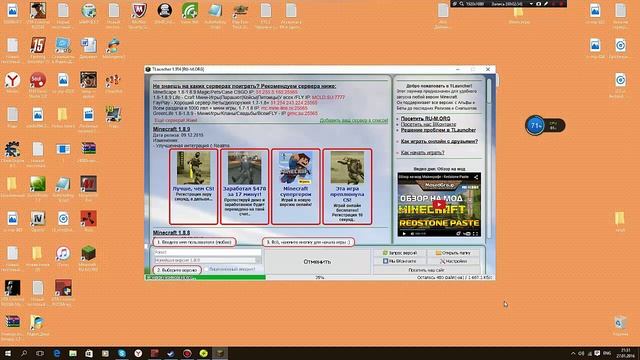Open the Заработал $478 ad card
Viewport: 640px width, 360px height.
244,187
